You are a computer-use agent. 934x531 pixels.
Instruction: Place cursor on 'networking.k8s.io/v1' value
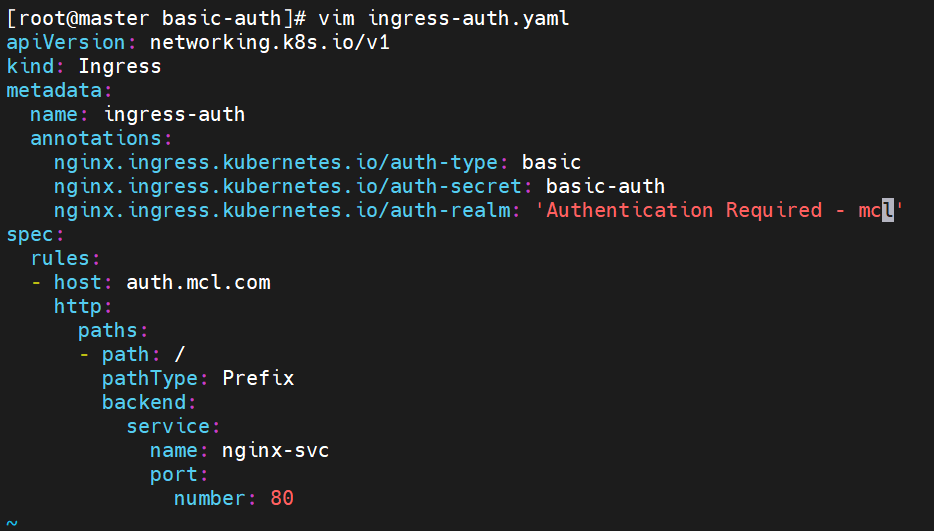(x=269, y=42)
